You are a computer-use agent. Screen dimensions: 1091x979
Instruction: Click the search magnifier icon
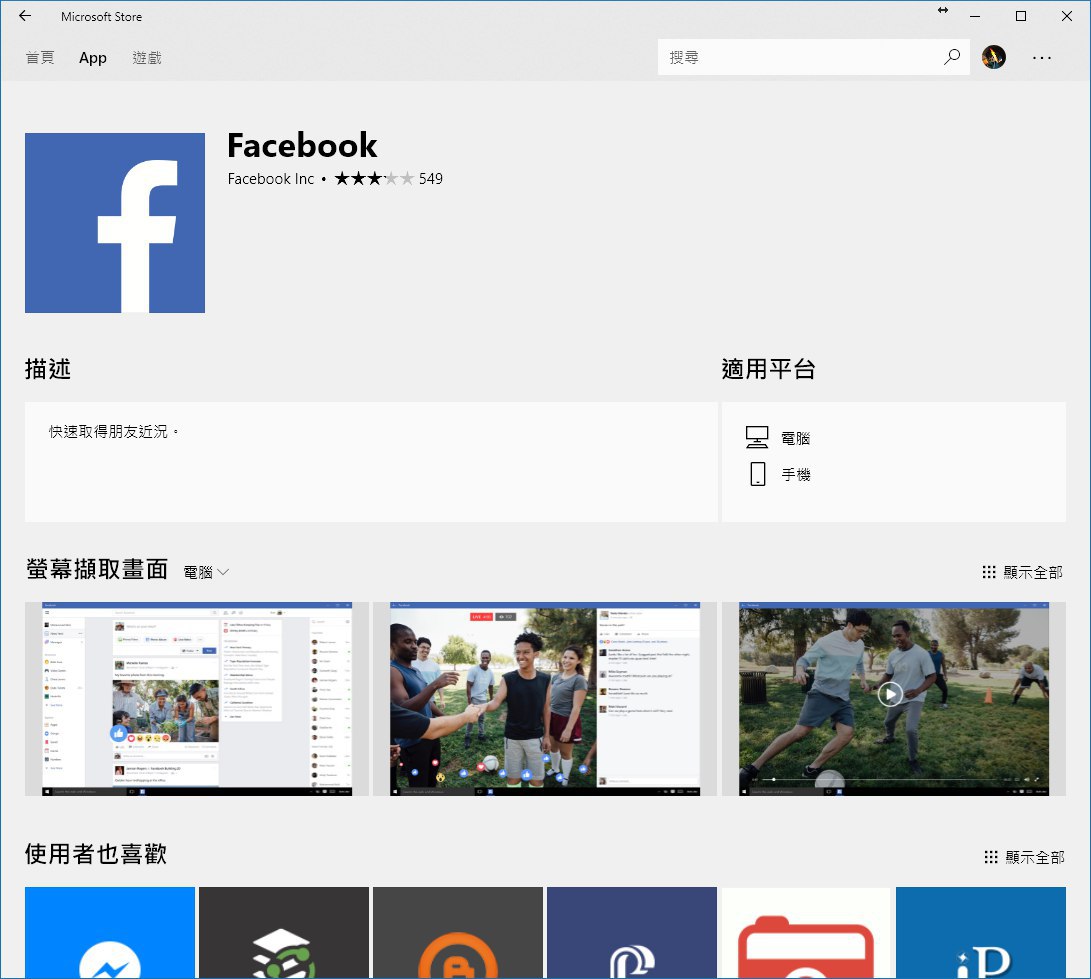coord(952,57)
